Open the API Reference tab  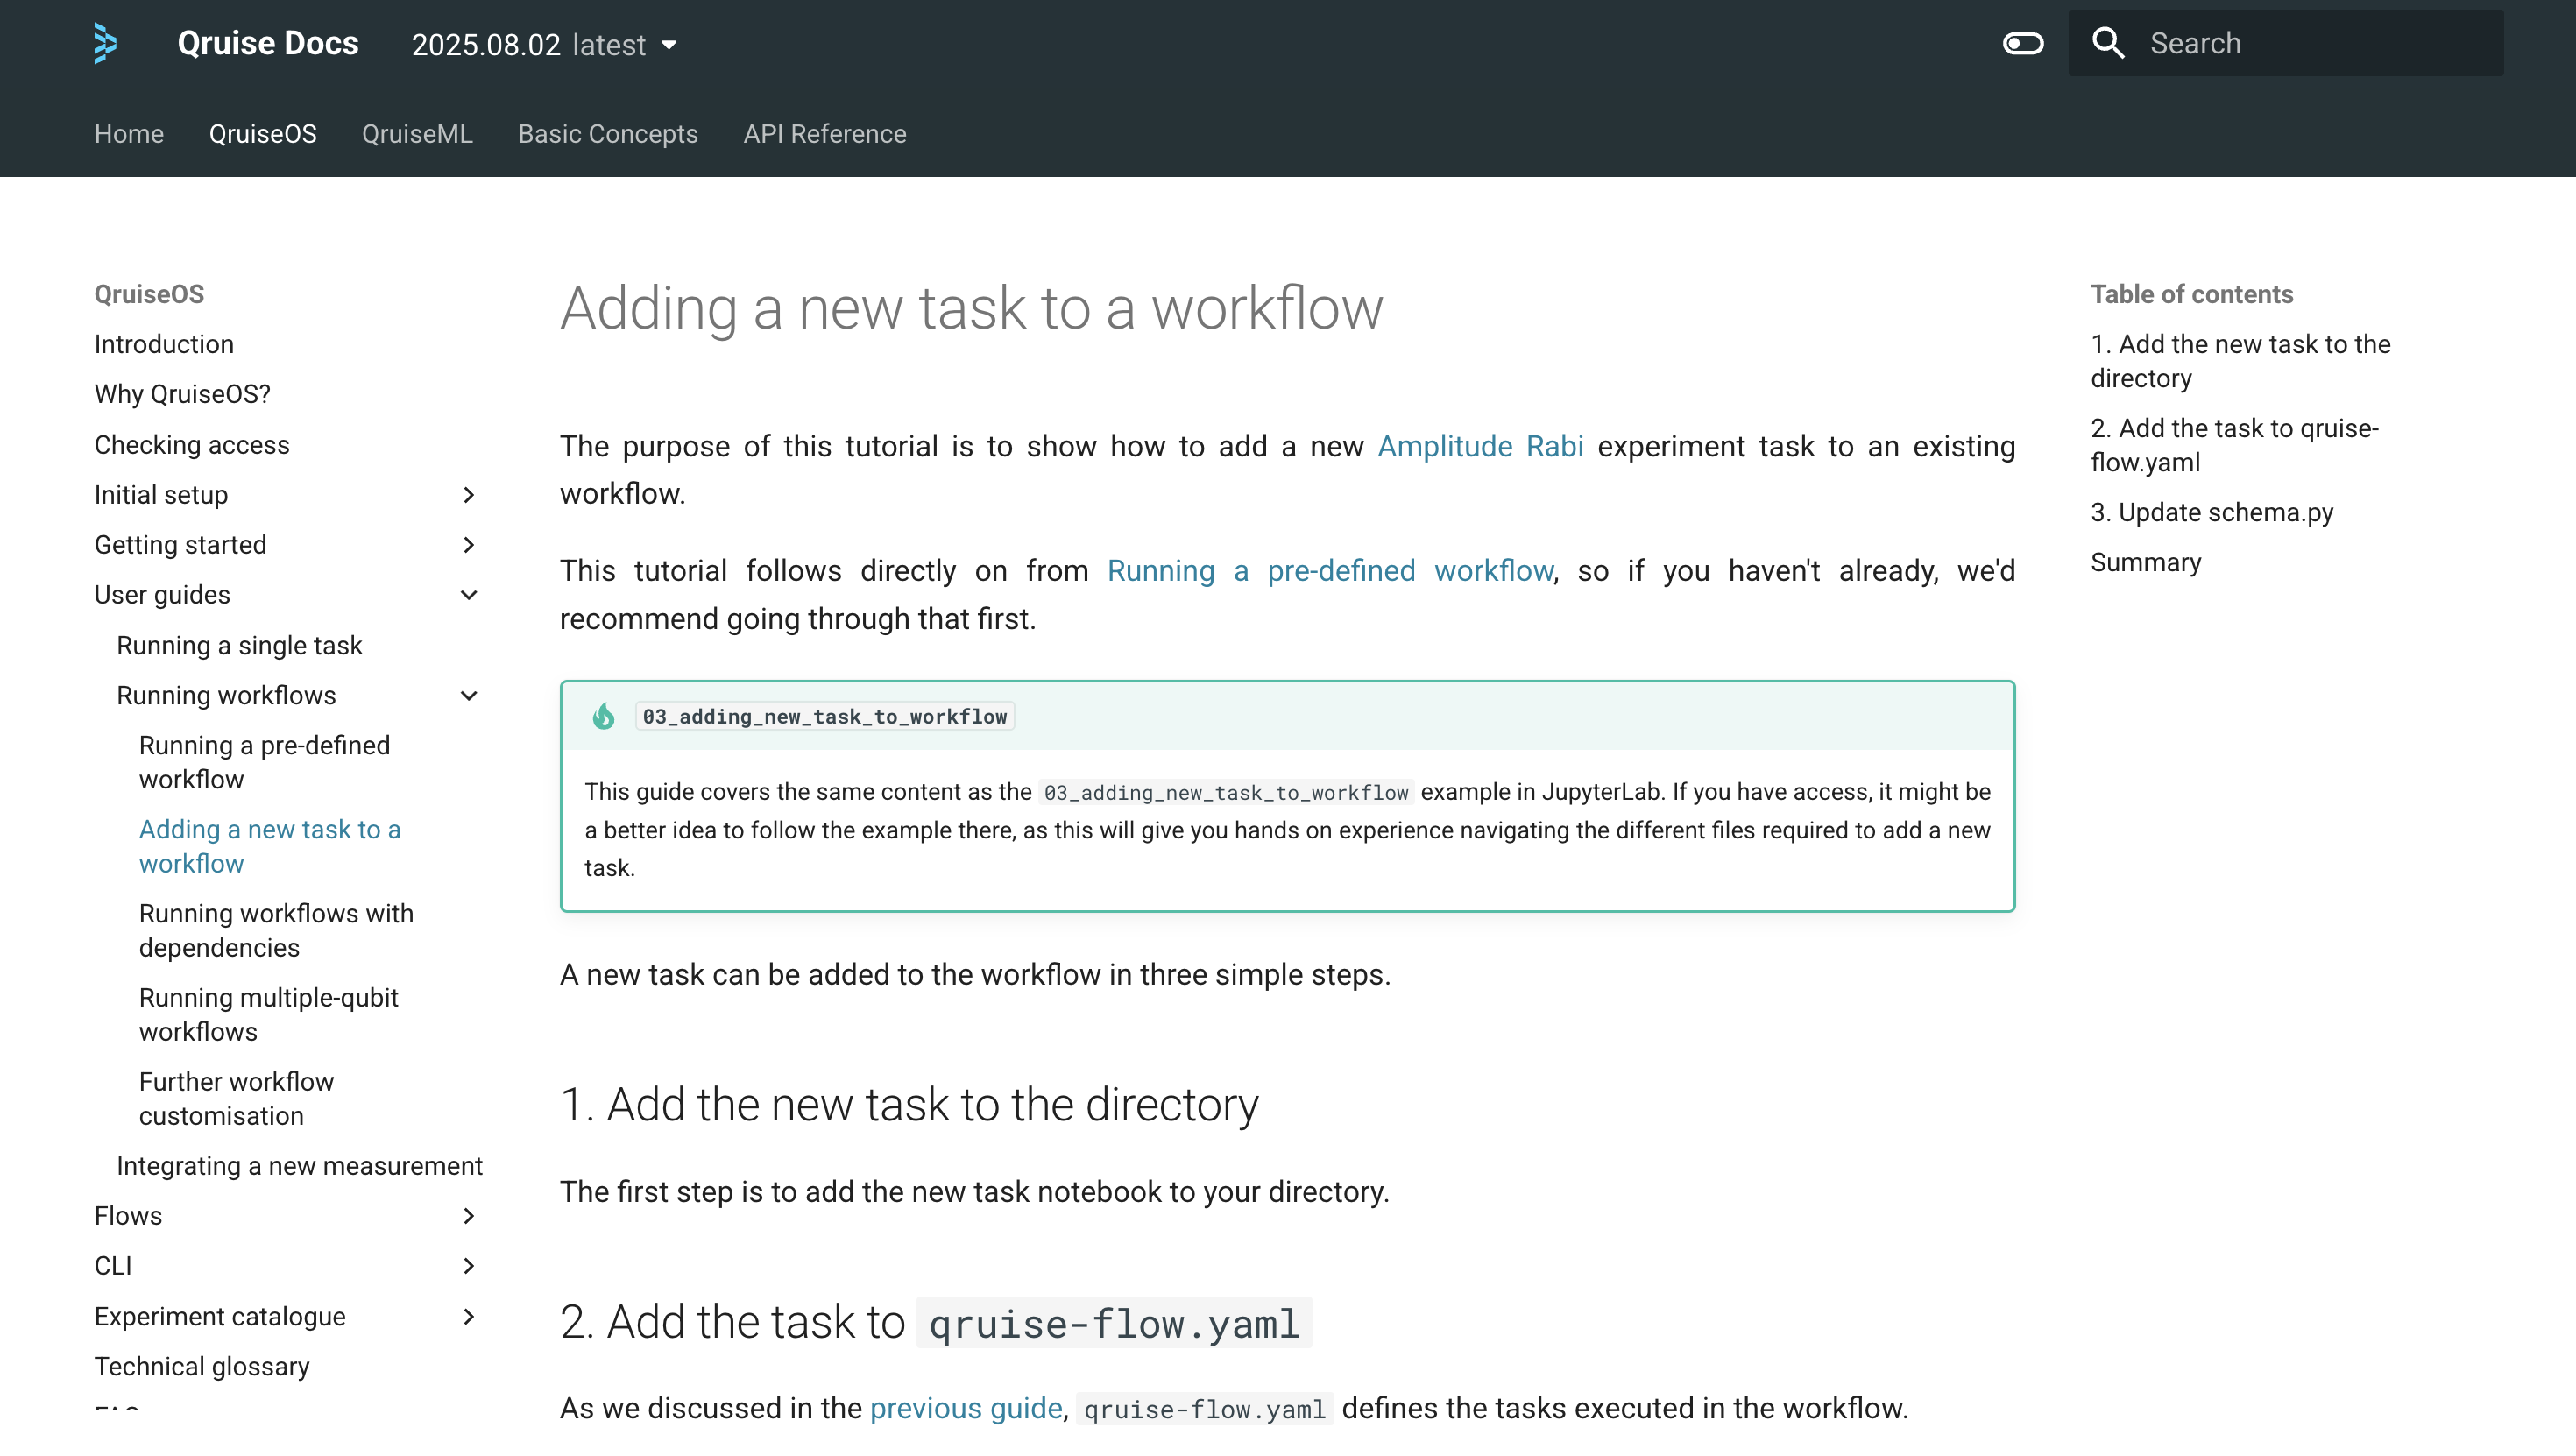[x=824, y=134]
